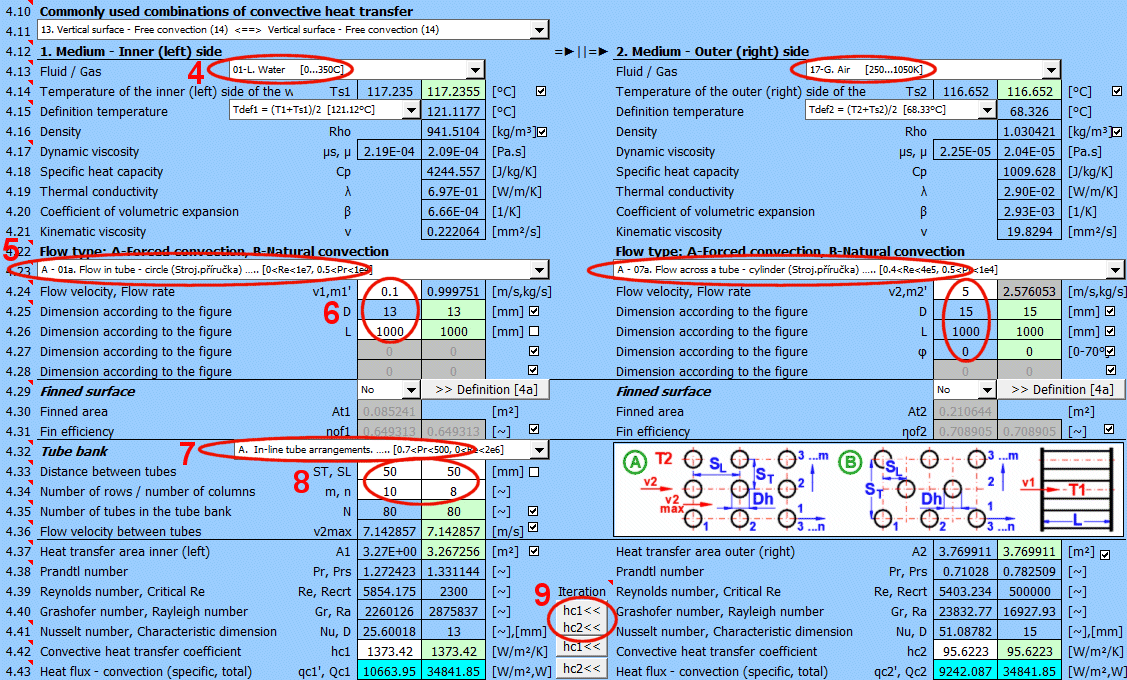This screenshot has width=1127, height=680.
Task: Open the convective heat transfer combinations dropdown
Action: (x=539, y=30)
